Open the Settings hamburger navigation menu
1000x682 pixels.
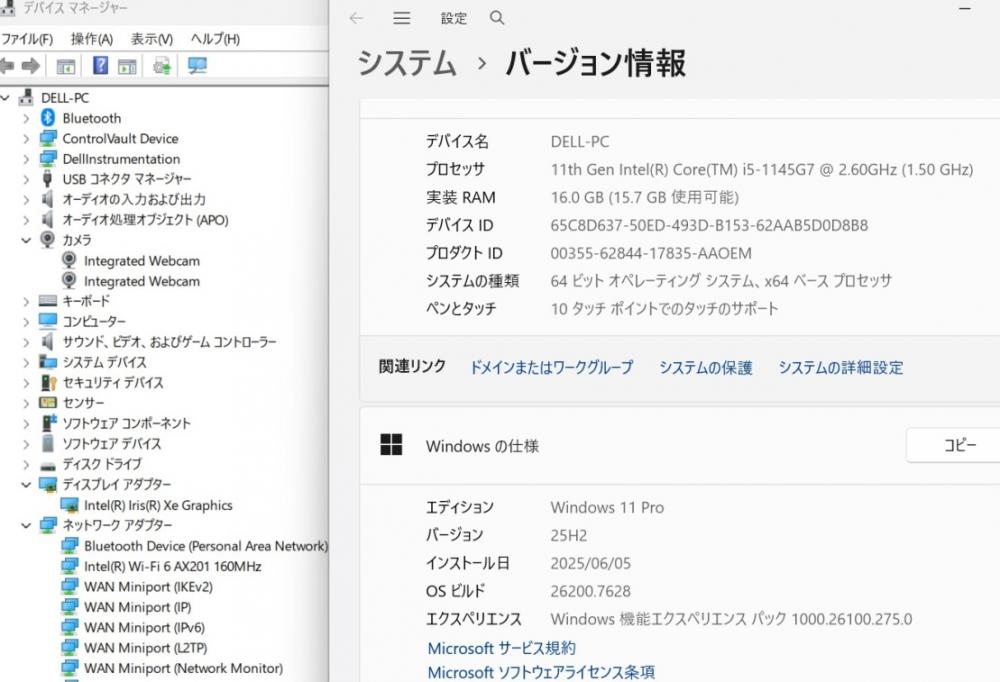point(402,18)
